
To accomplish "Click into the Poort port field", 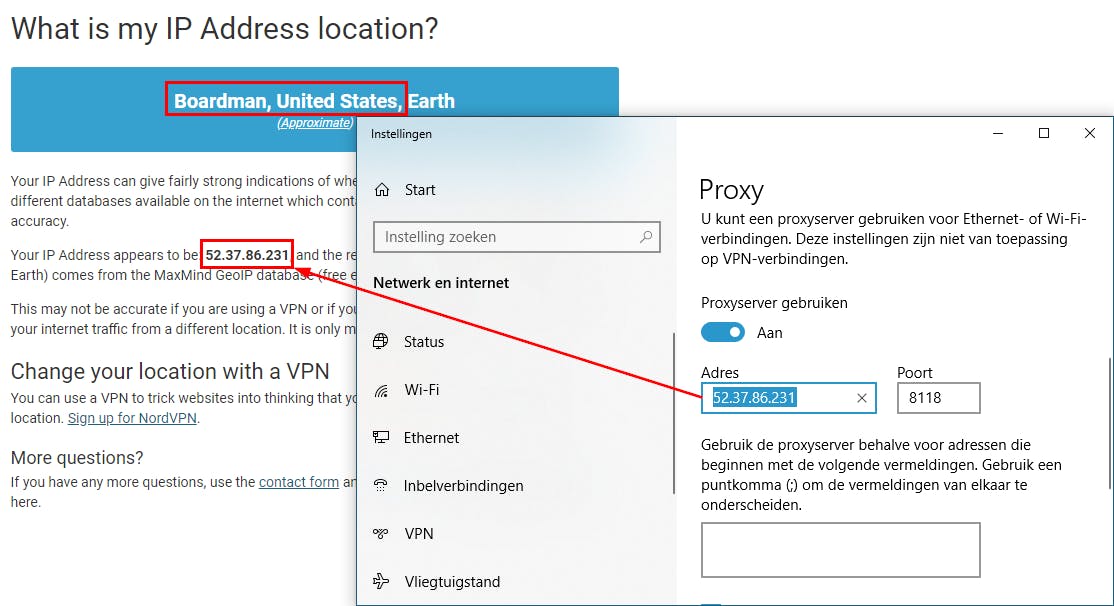I will pyautogui.click(x=938, y=398).
